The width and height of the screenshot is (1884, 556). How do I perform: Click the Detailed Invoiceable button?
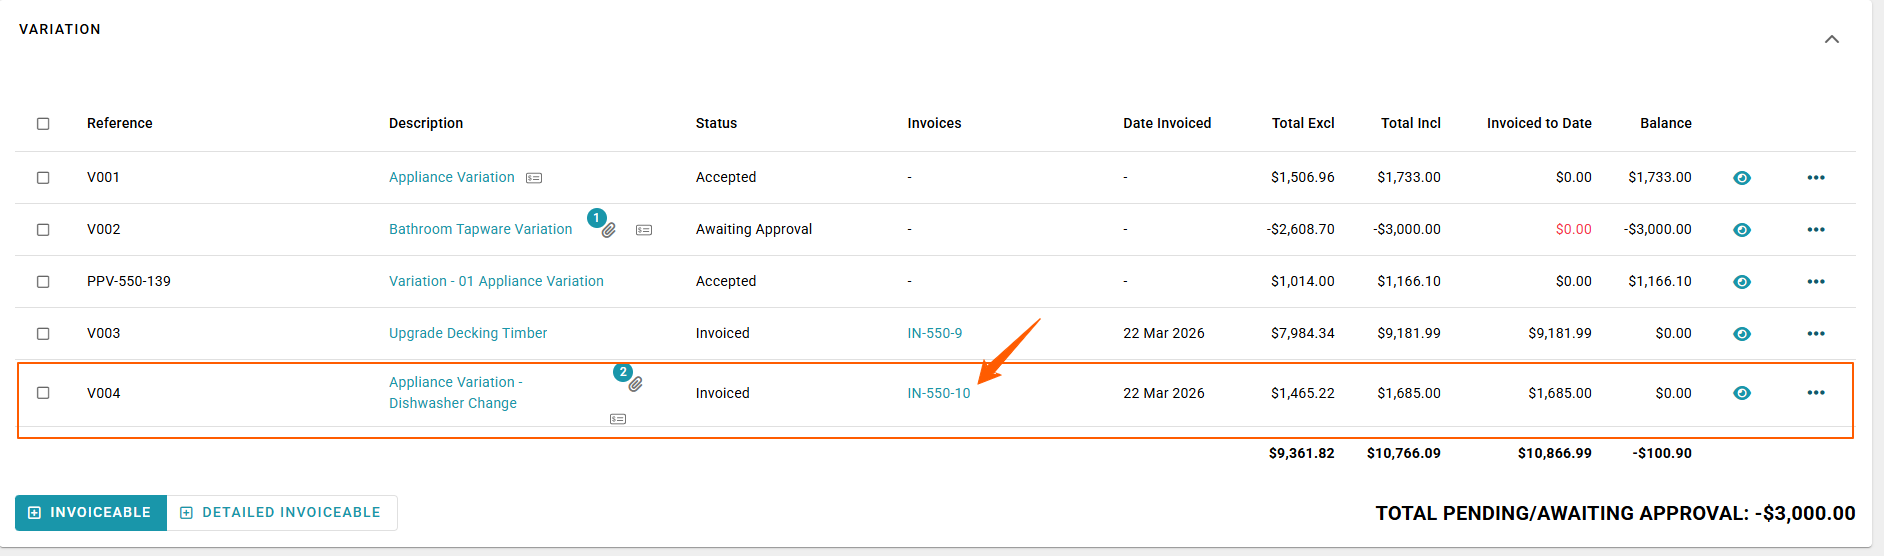(281, 513)
